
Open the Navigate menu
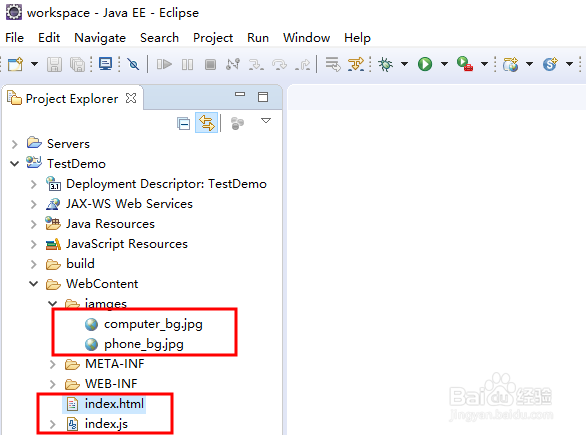click(x=100, y=38)
